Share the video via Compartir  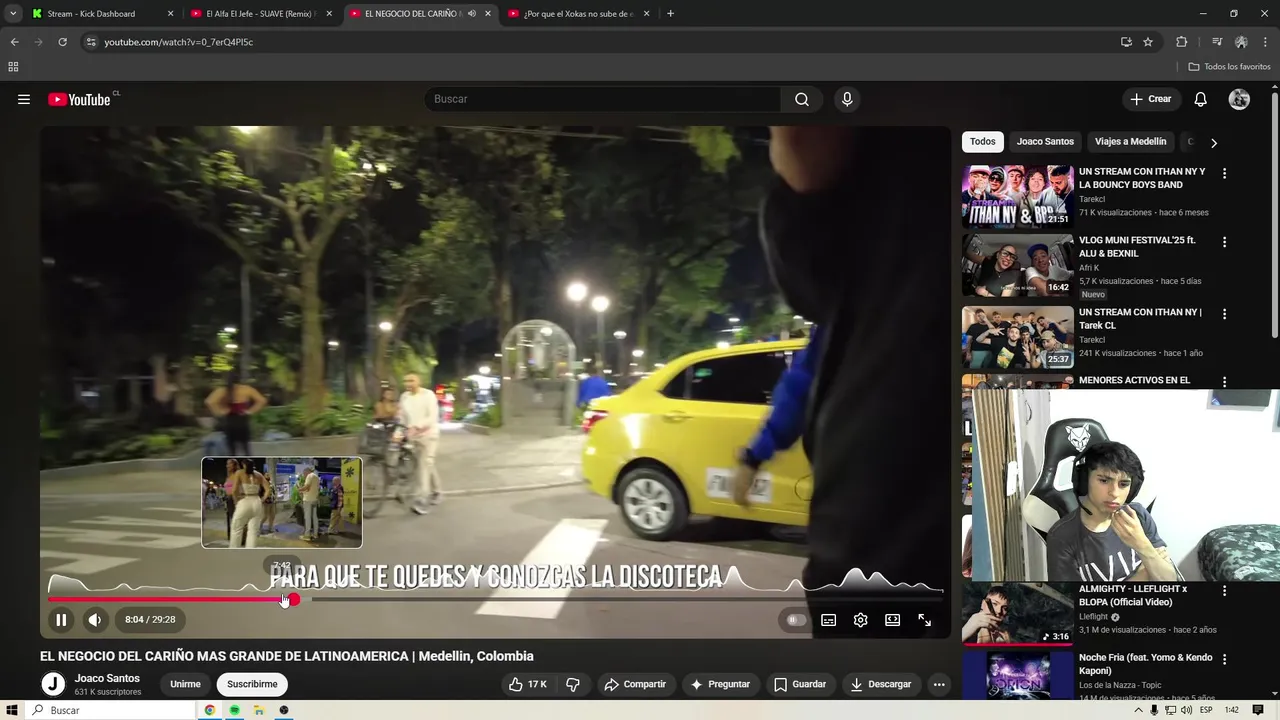point(635,684)
